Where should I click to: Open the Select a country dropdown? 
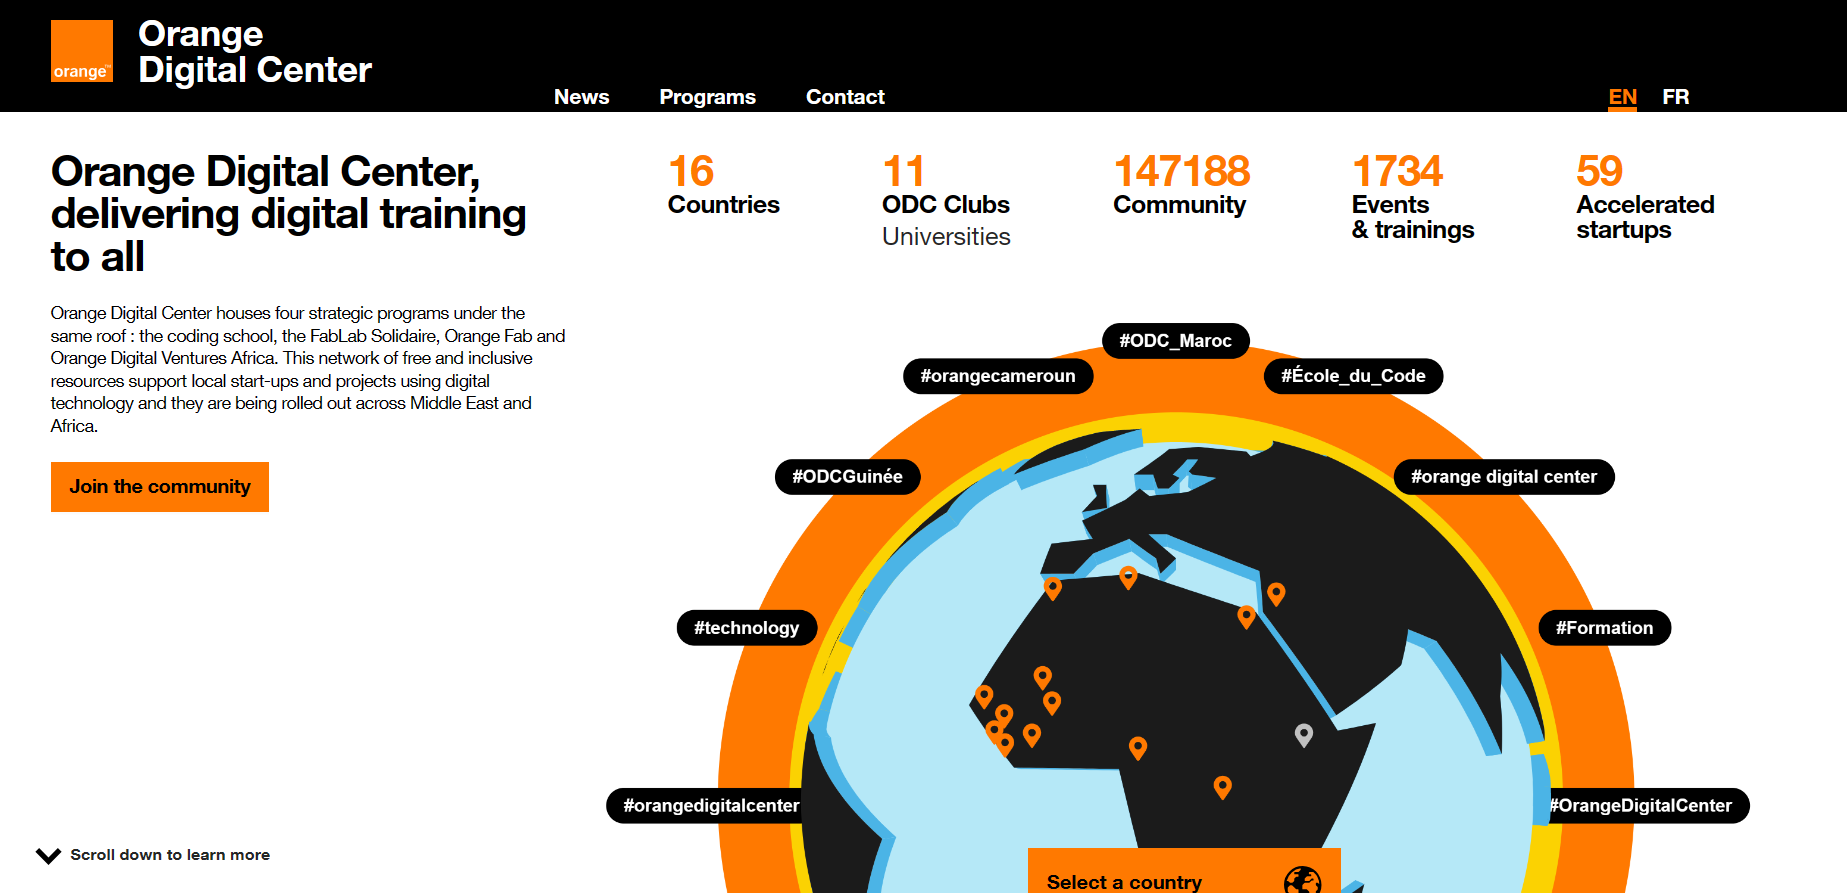click(1184, 871)
